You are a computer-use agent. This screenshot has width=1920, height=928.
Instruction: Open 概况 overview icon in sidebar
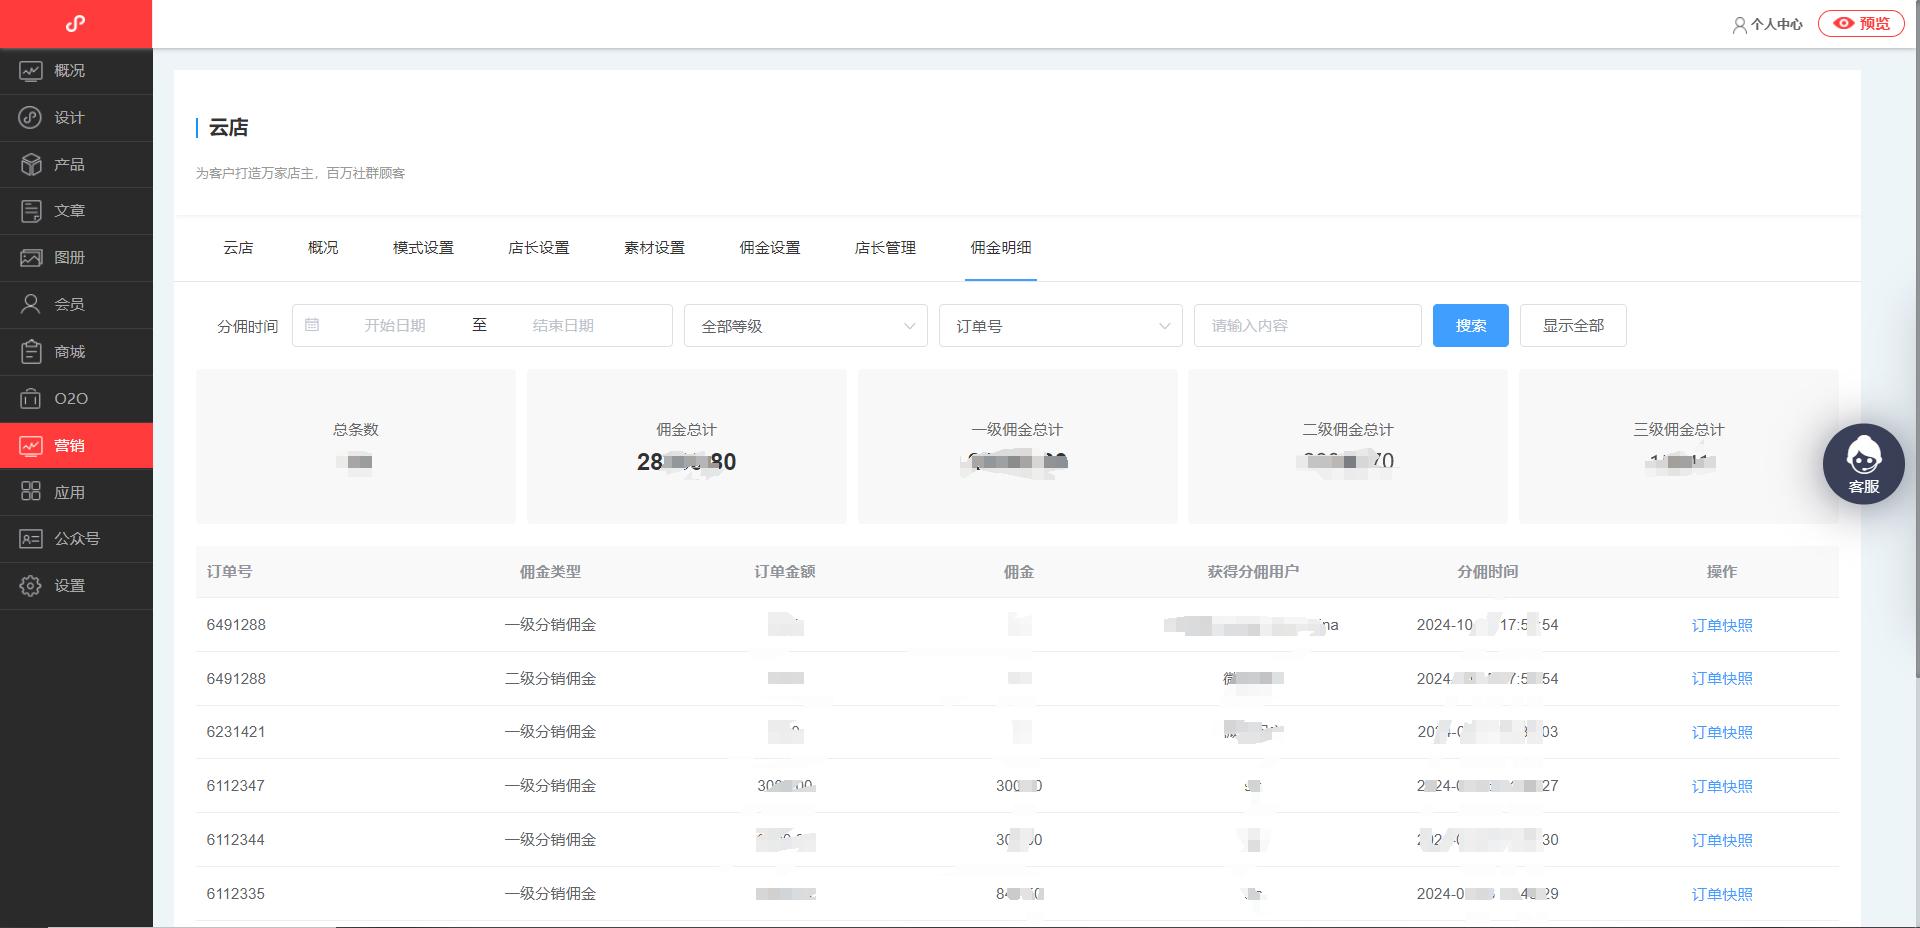click(x=31, y=71)
